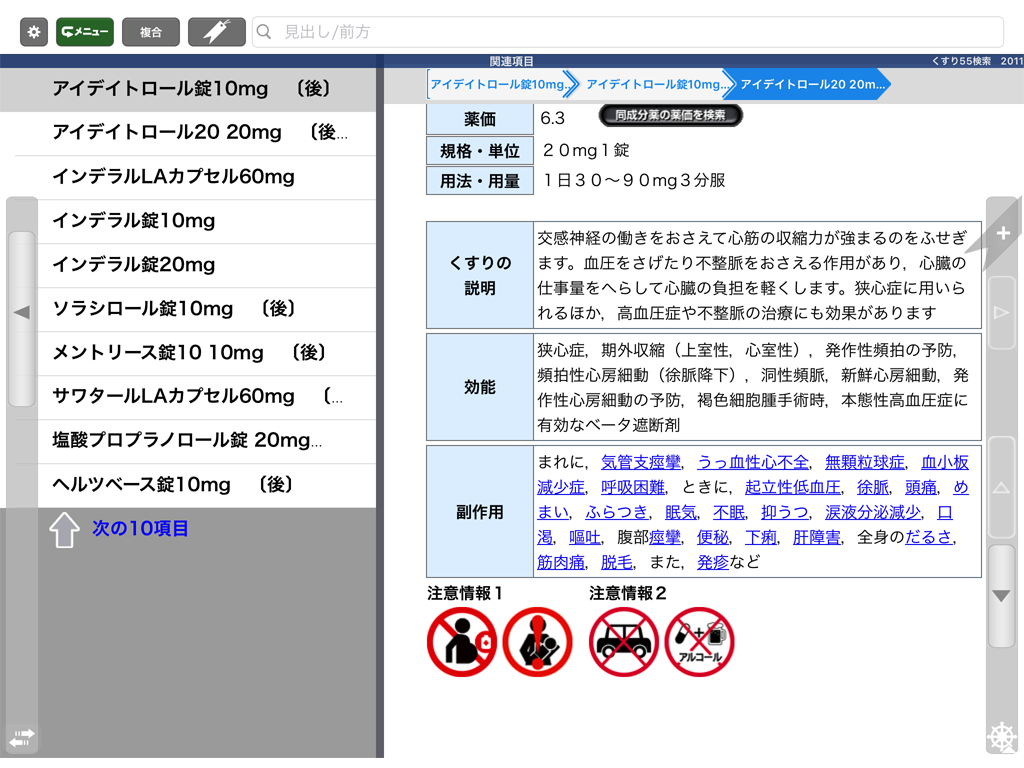Click the 副作用 row header cell
Viewport: 1024px width, 768px height.
pyautogui.click(x=480, y=512)
